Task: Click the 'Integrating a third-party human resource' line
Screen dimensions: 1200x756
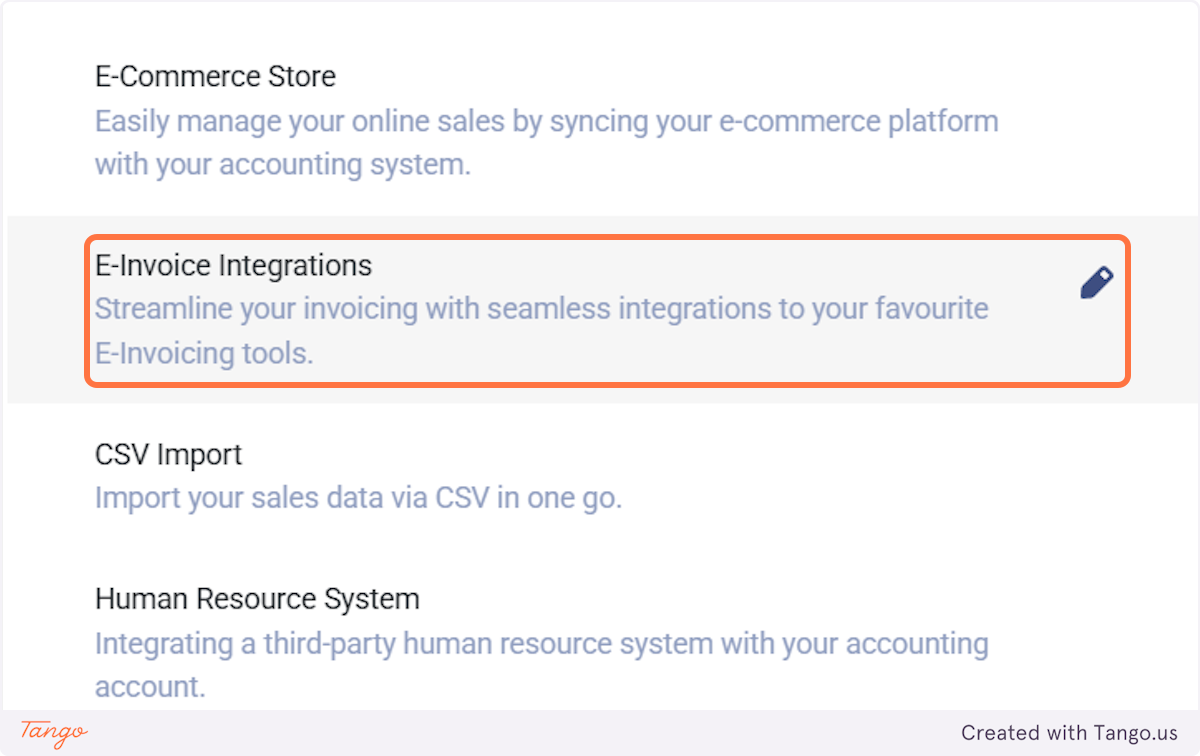Action: (541, 643)
